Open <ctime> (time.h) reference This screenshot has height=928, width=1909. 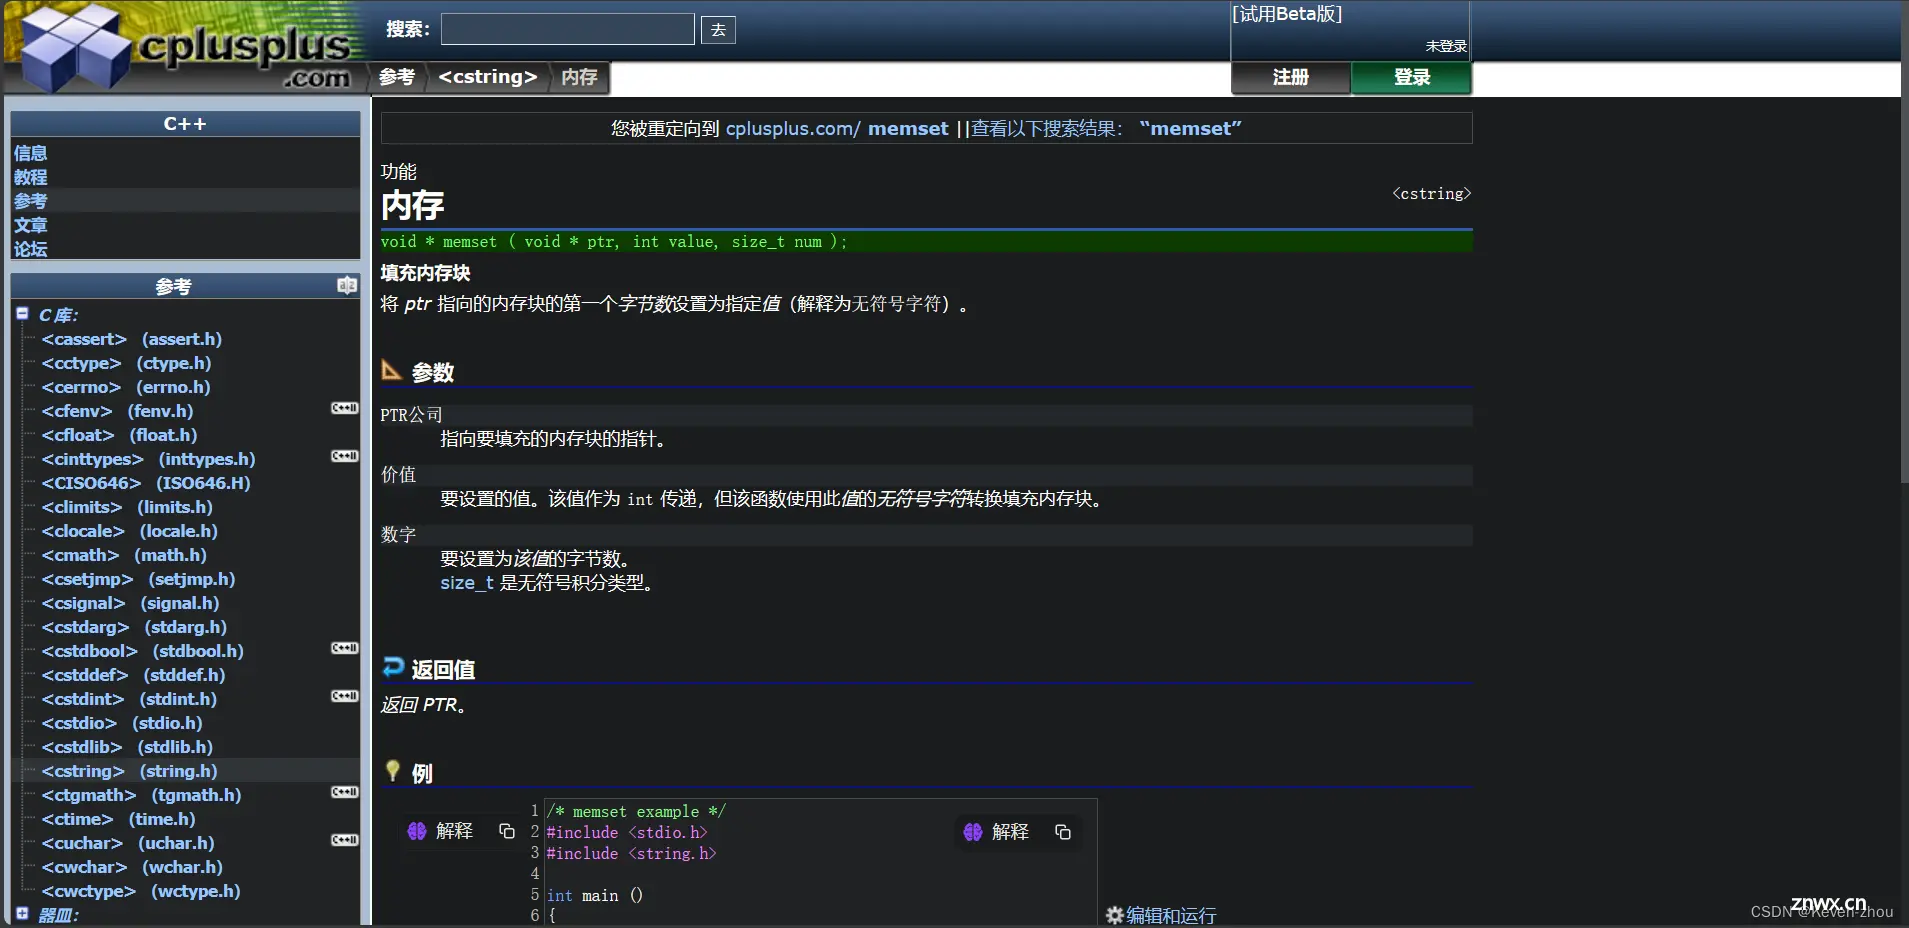[118, 819]
